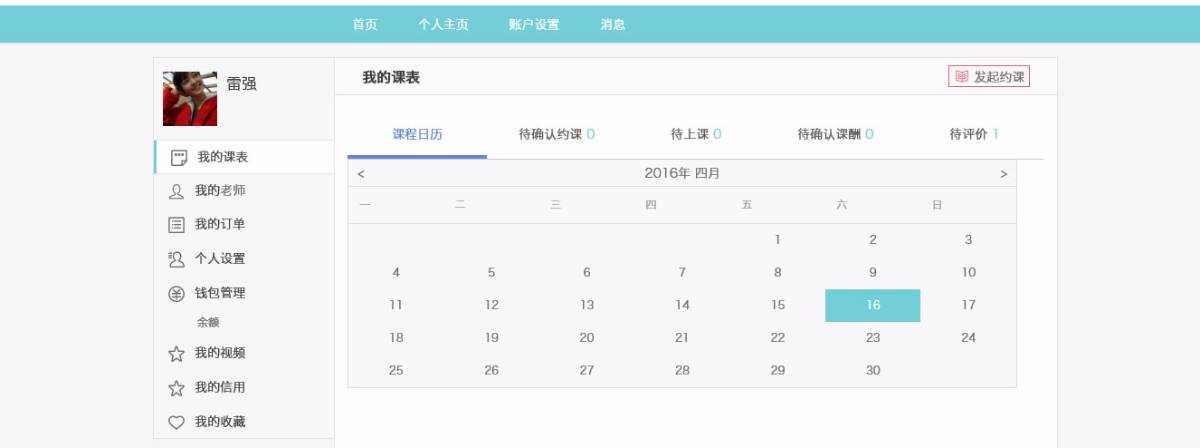Select date 13 in the calendar
This screenshot has height=448, width=1200.
pos(587,305)
